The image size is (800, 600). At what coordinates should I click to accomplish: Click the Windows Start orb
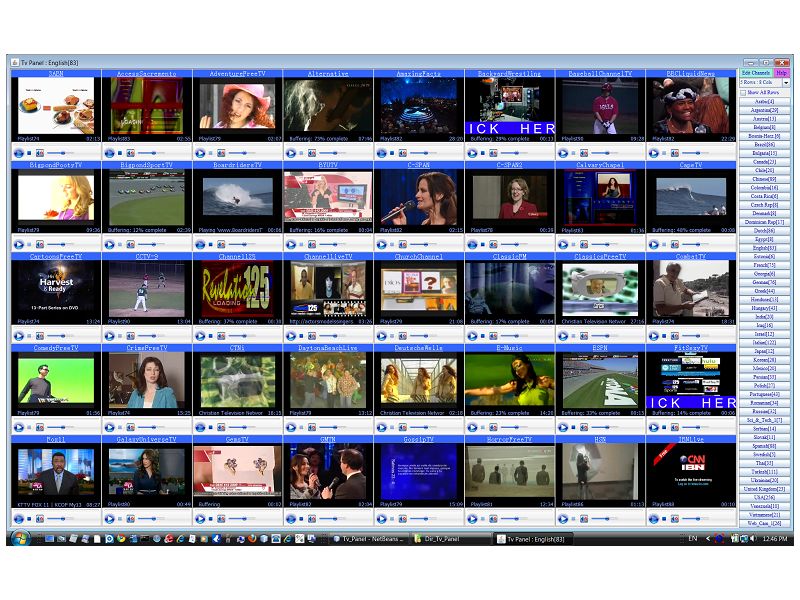coord(19,538)
